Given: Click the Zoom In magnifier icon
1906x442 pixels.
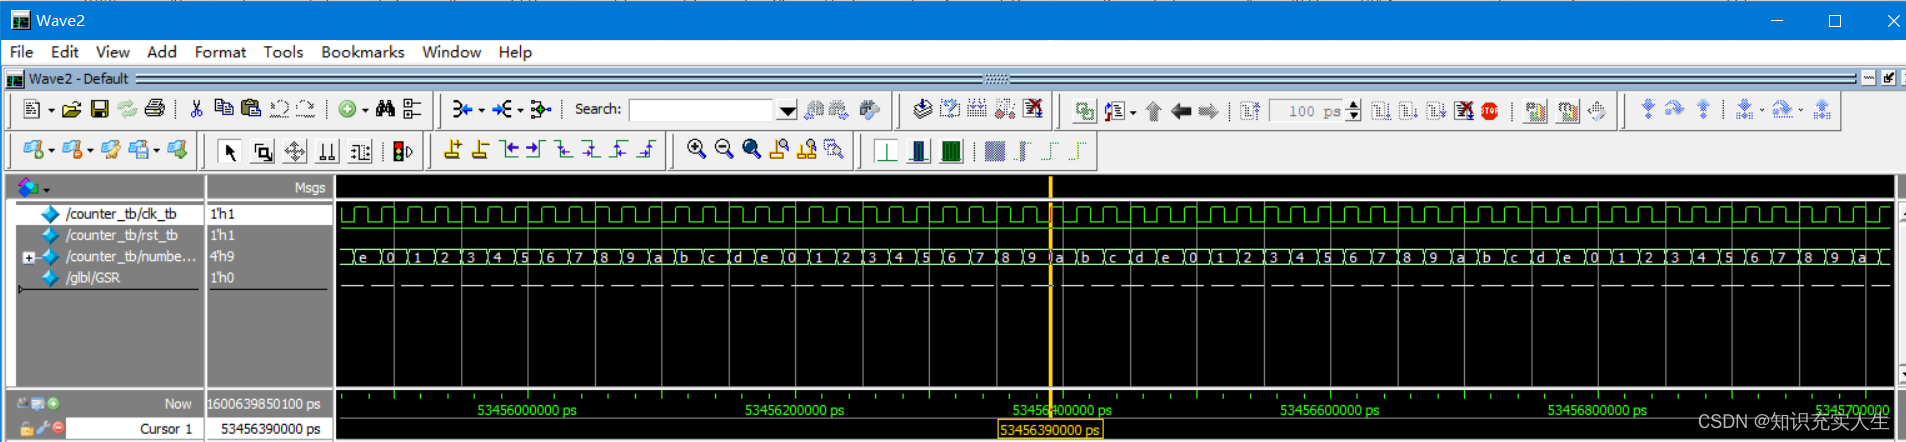Looking at the screenshot, I should coord(697,150).
